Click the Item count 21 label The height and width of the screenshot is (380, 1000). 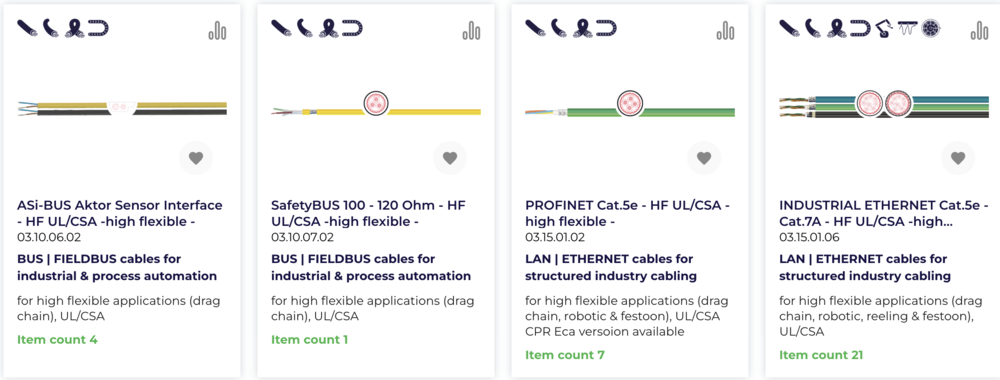pyautogui.click(x=821, y=355)
